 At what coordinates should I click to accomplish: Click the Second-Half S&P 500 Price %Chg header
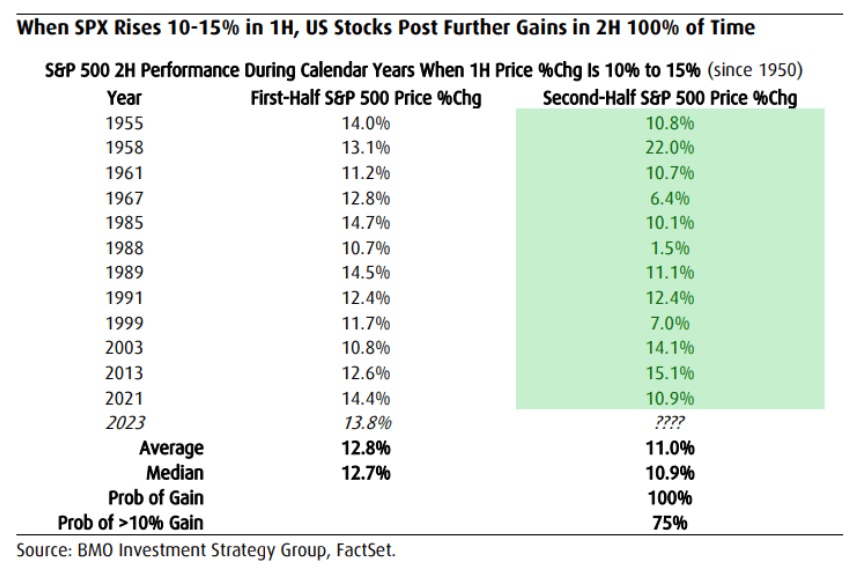[669, 98]
